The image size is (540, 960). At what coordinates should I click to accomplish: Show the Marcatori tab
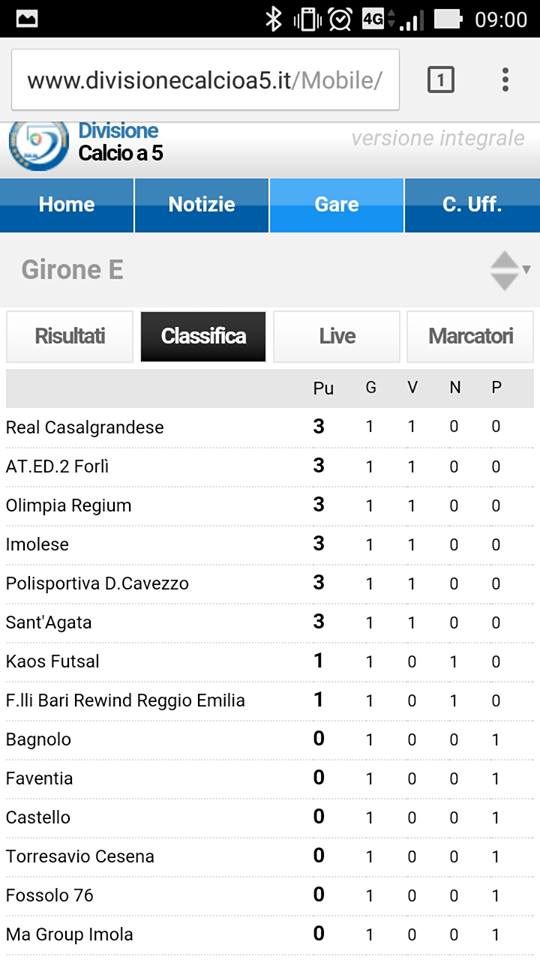[x=470, y=336]
